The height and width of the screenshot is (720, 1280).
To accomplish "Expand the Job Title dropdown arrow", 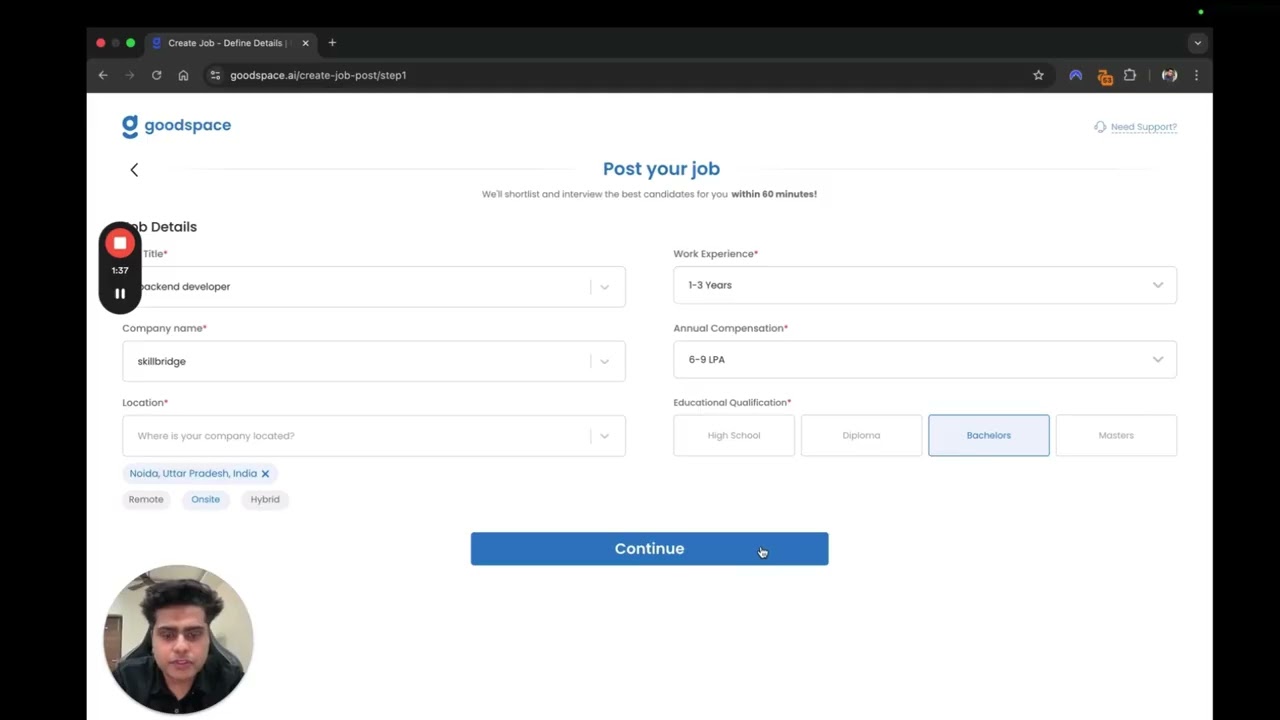I will click(x=604, y=287).
